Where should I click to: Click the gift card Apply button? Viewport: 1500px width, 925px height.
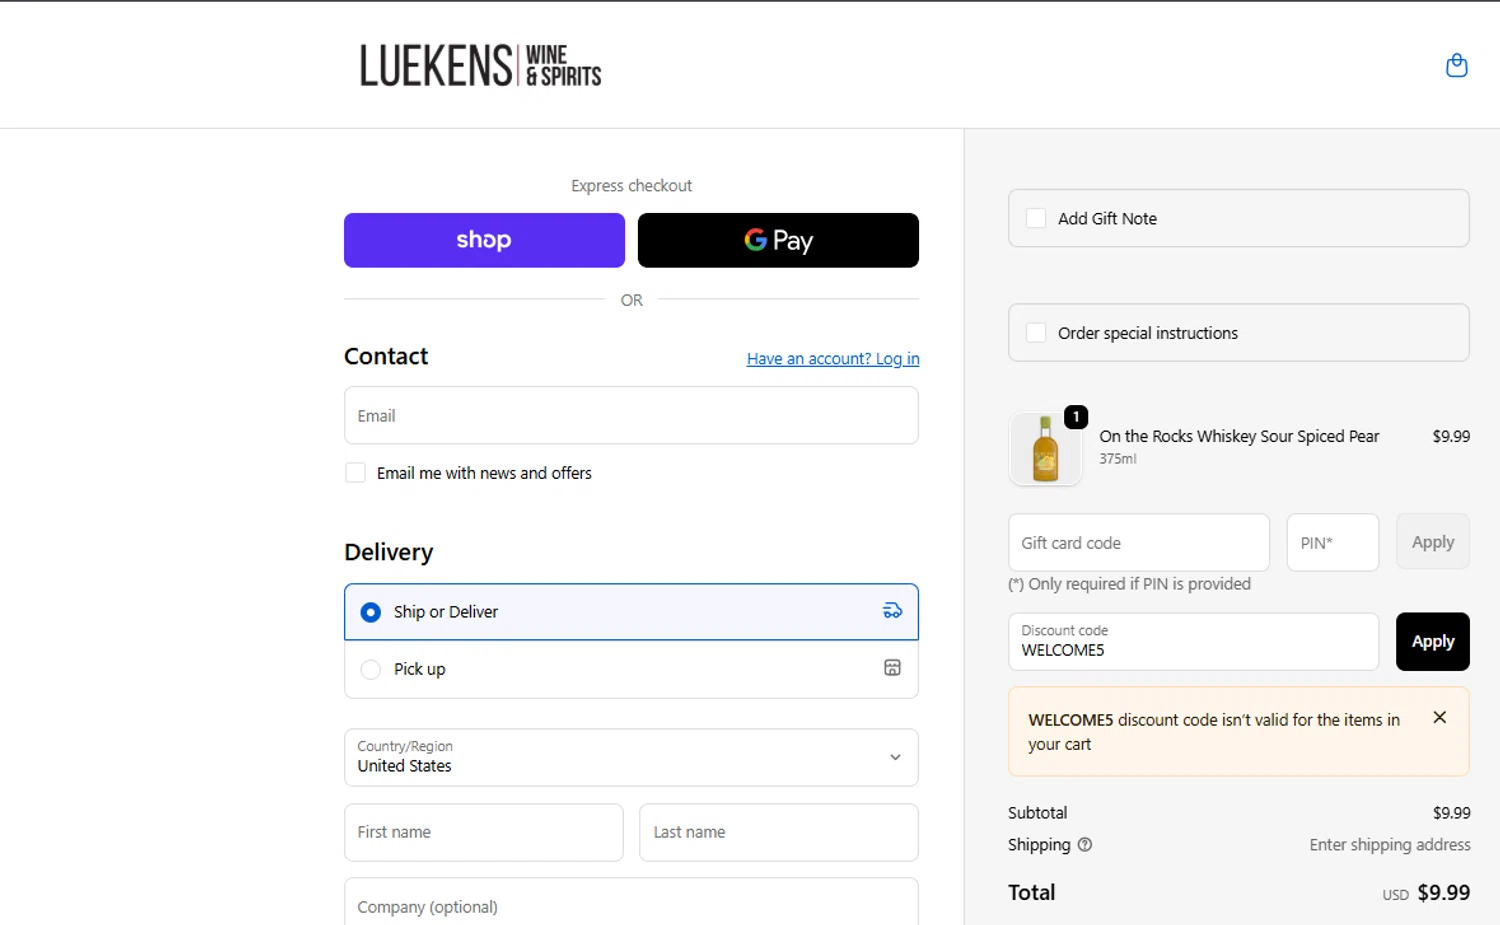[x=1432, y=542]
